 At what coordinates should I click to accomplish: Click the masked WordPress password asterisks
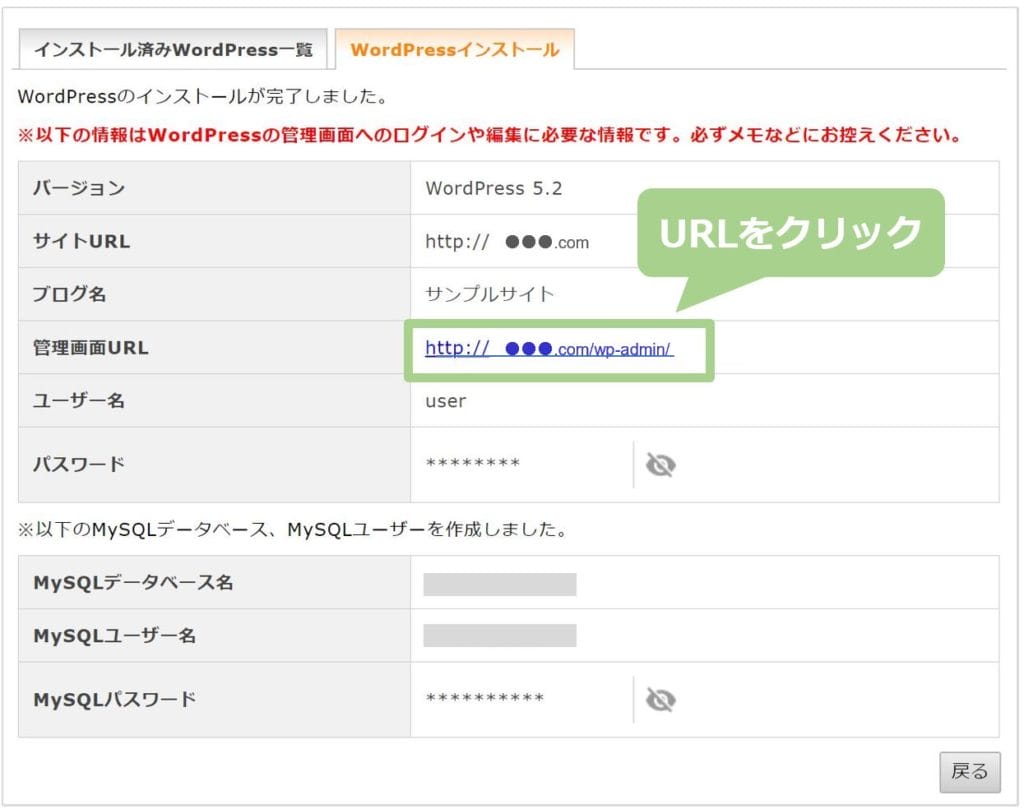click(x=472, y=464)
